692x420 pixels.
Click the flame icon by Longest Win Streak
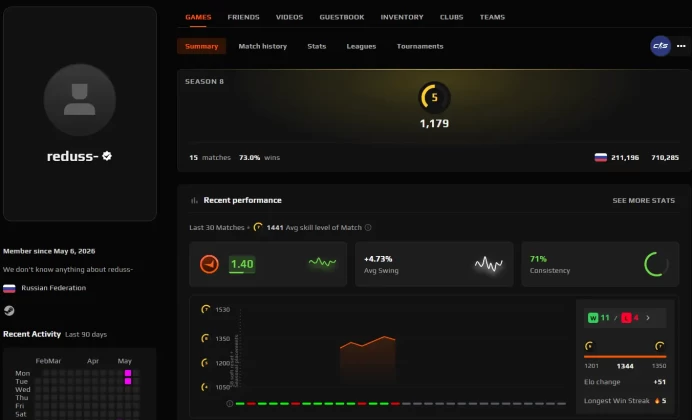(x=657, y=401)
